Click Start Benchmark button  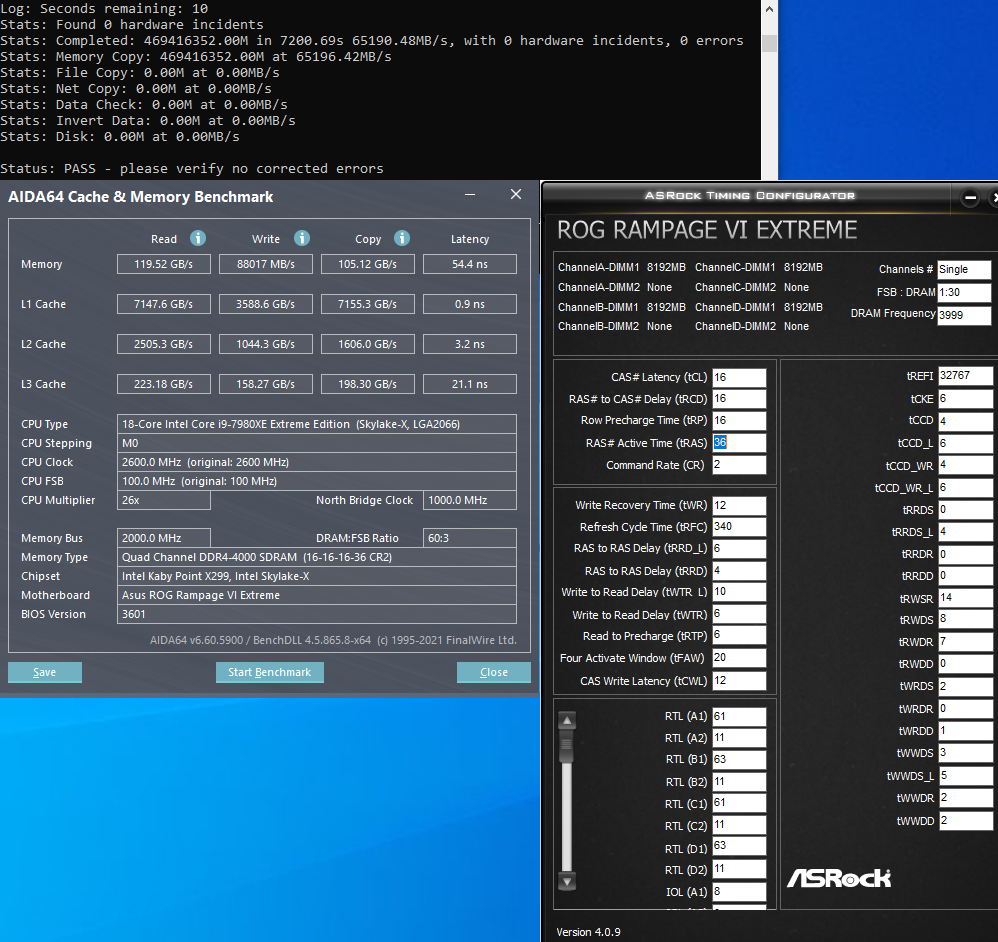270,672
